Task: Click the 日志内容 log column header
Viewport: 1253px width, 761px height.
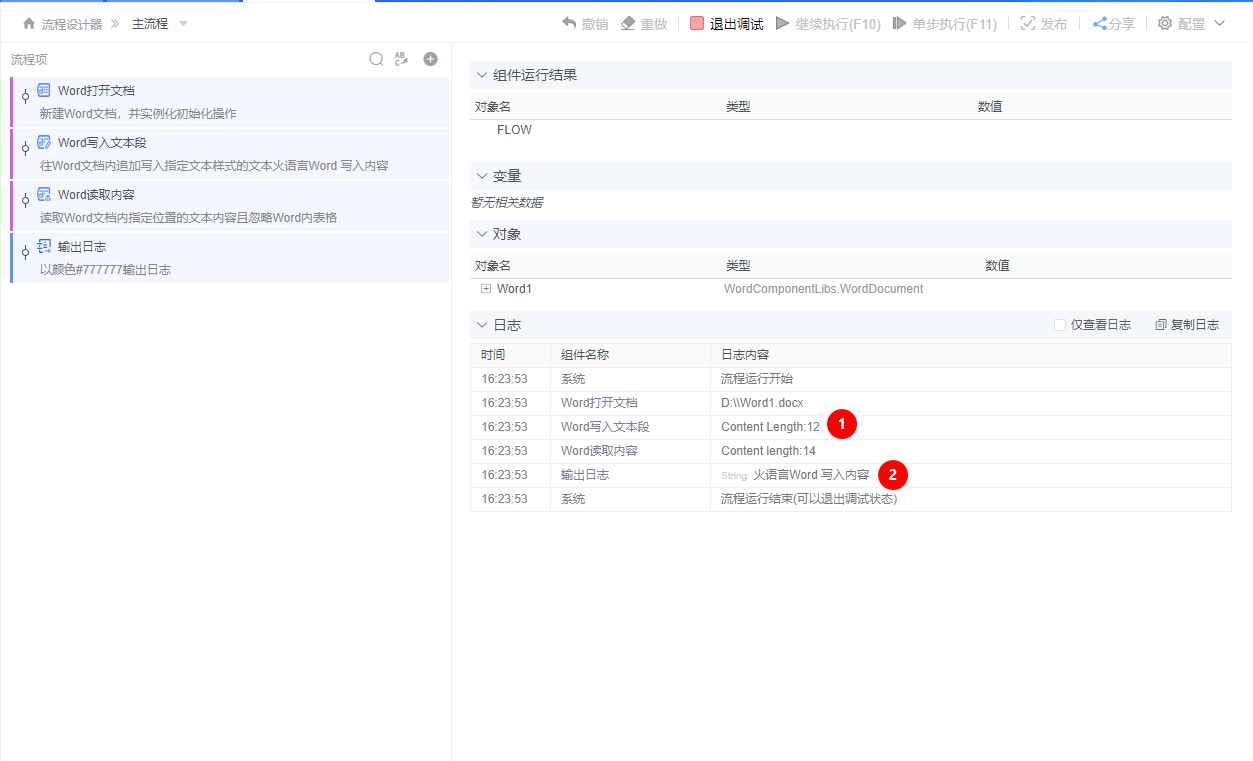Action: click(745, 355)
